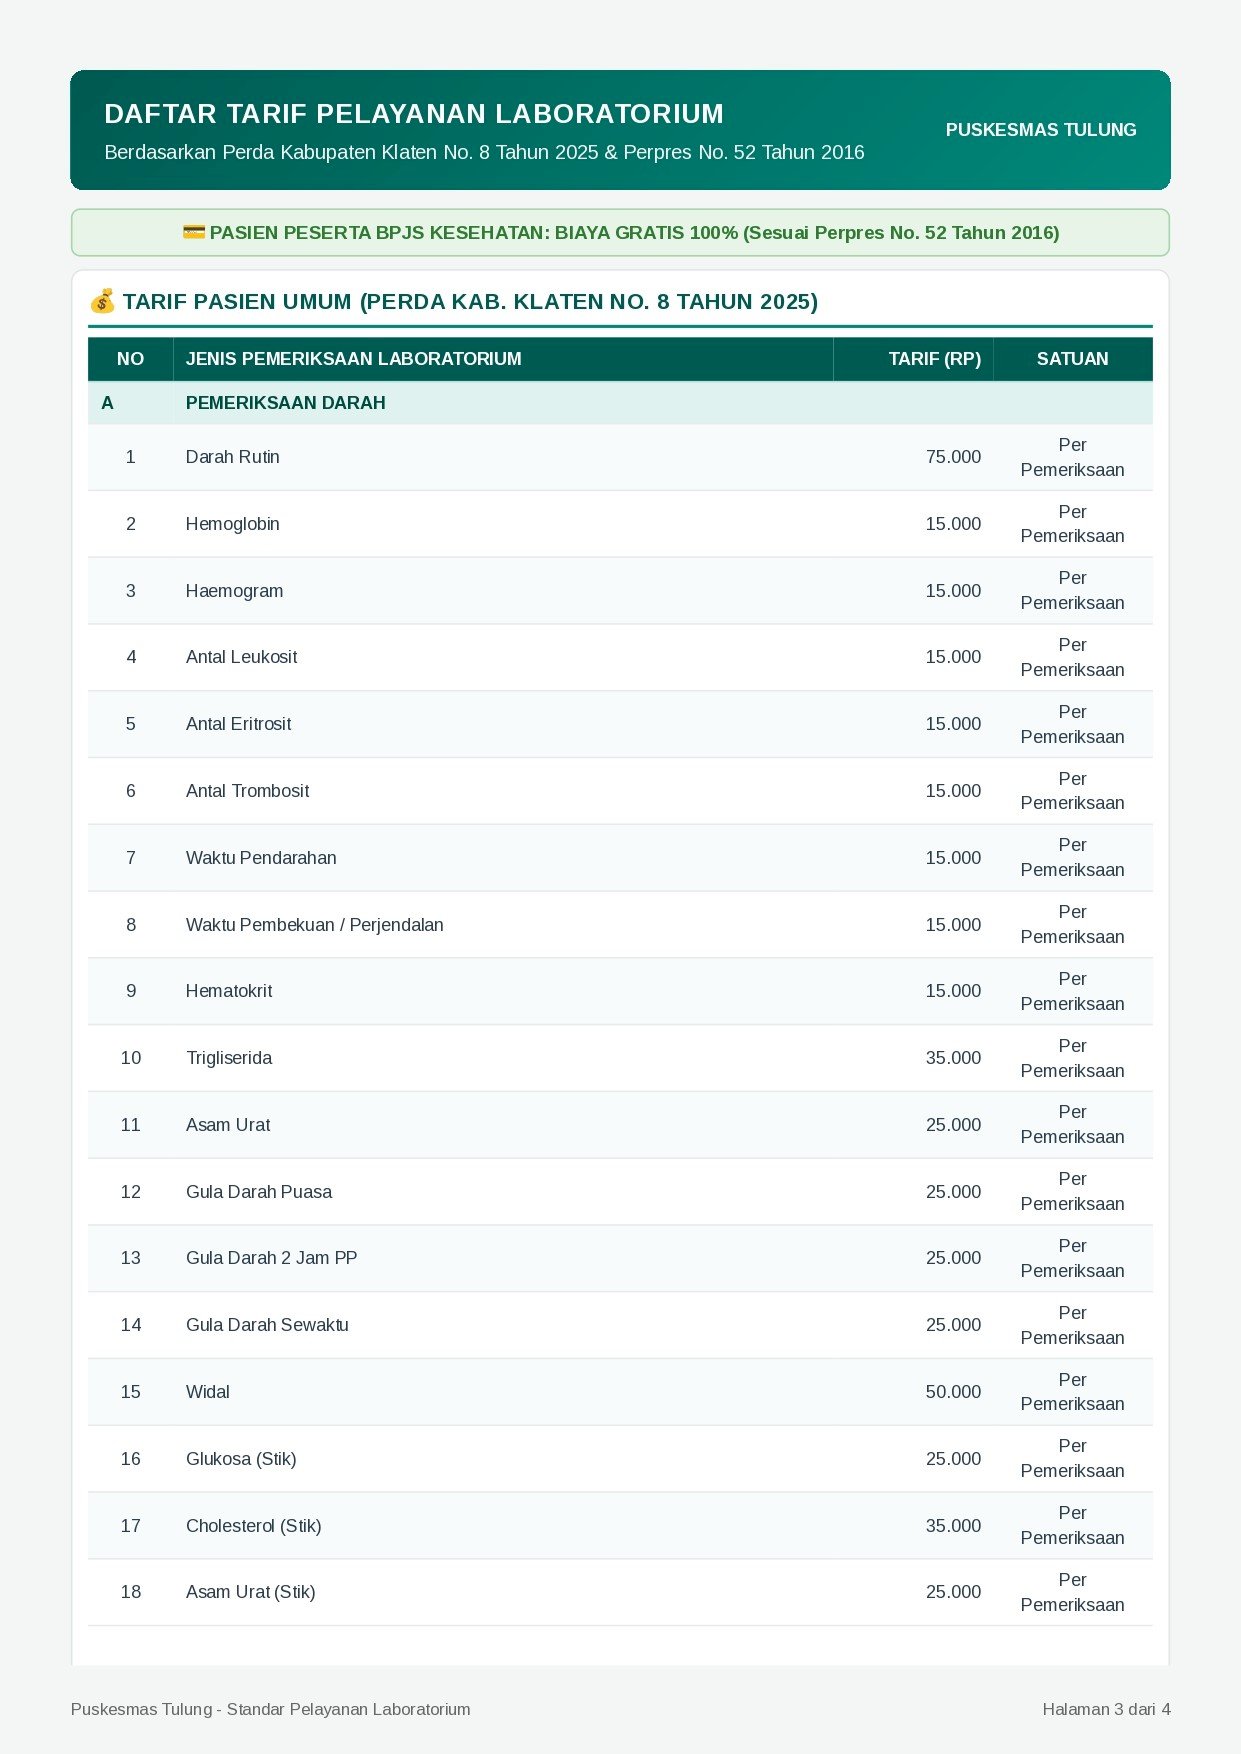Select the Cholesterol (Stik) entry
The width and height of the screenshot is (1241, 1754).
(x=254, y=1526)
